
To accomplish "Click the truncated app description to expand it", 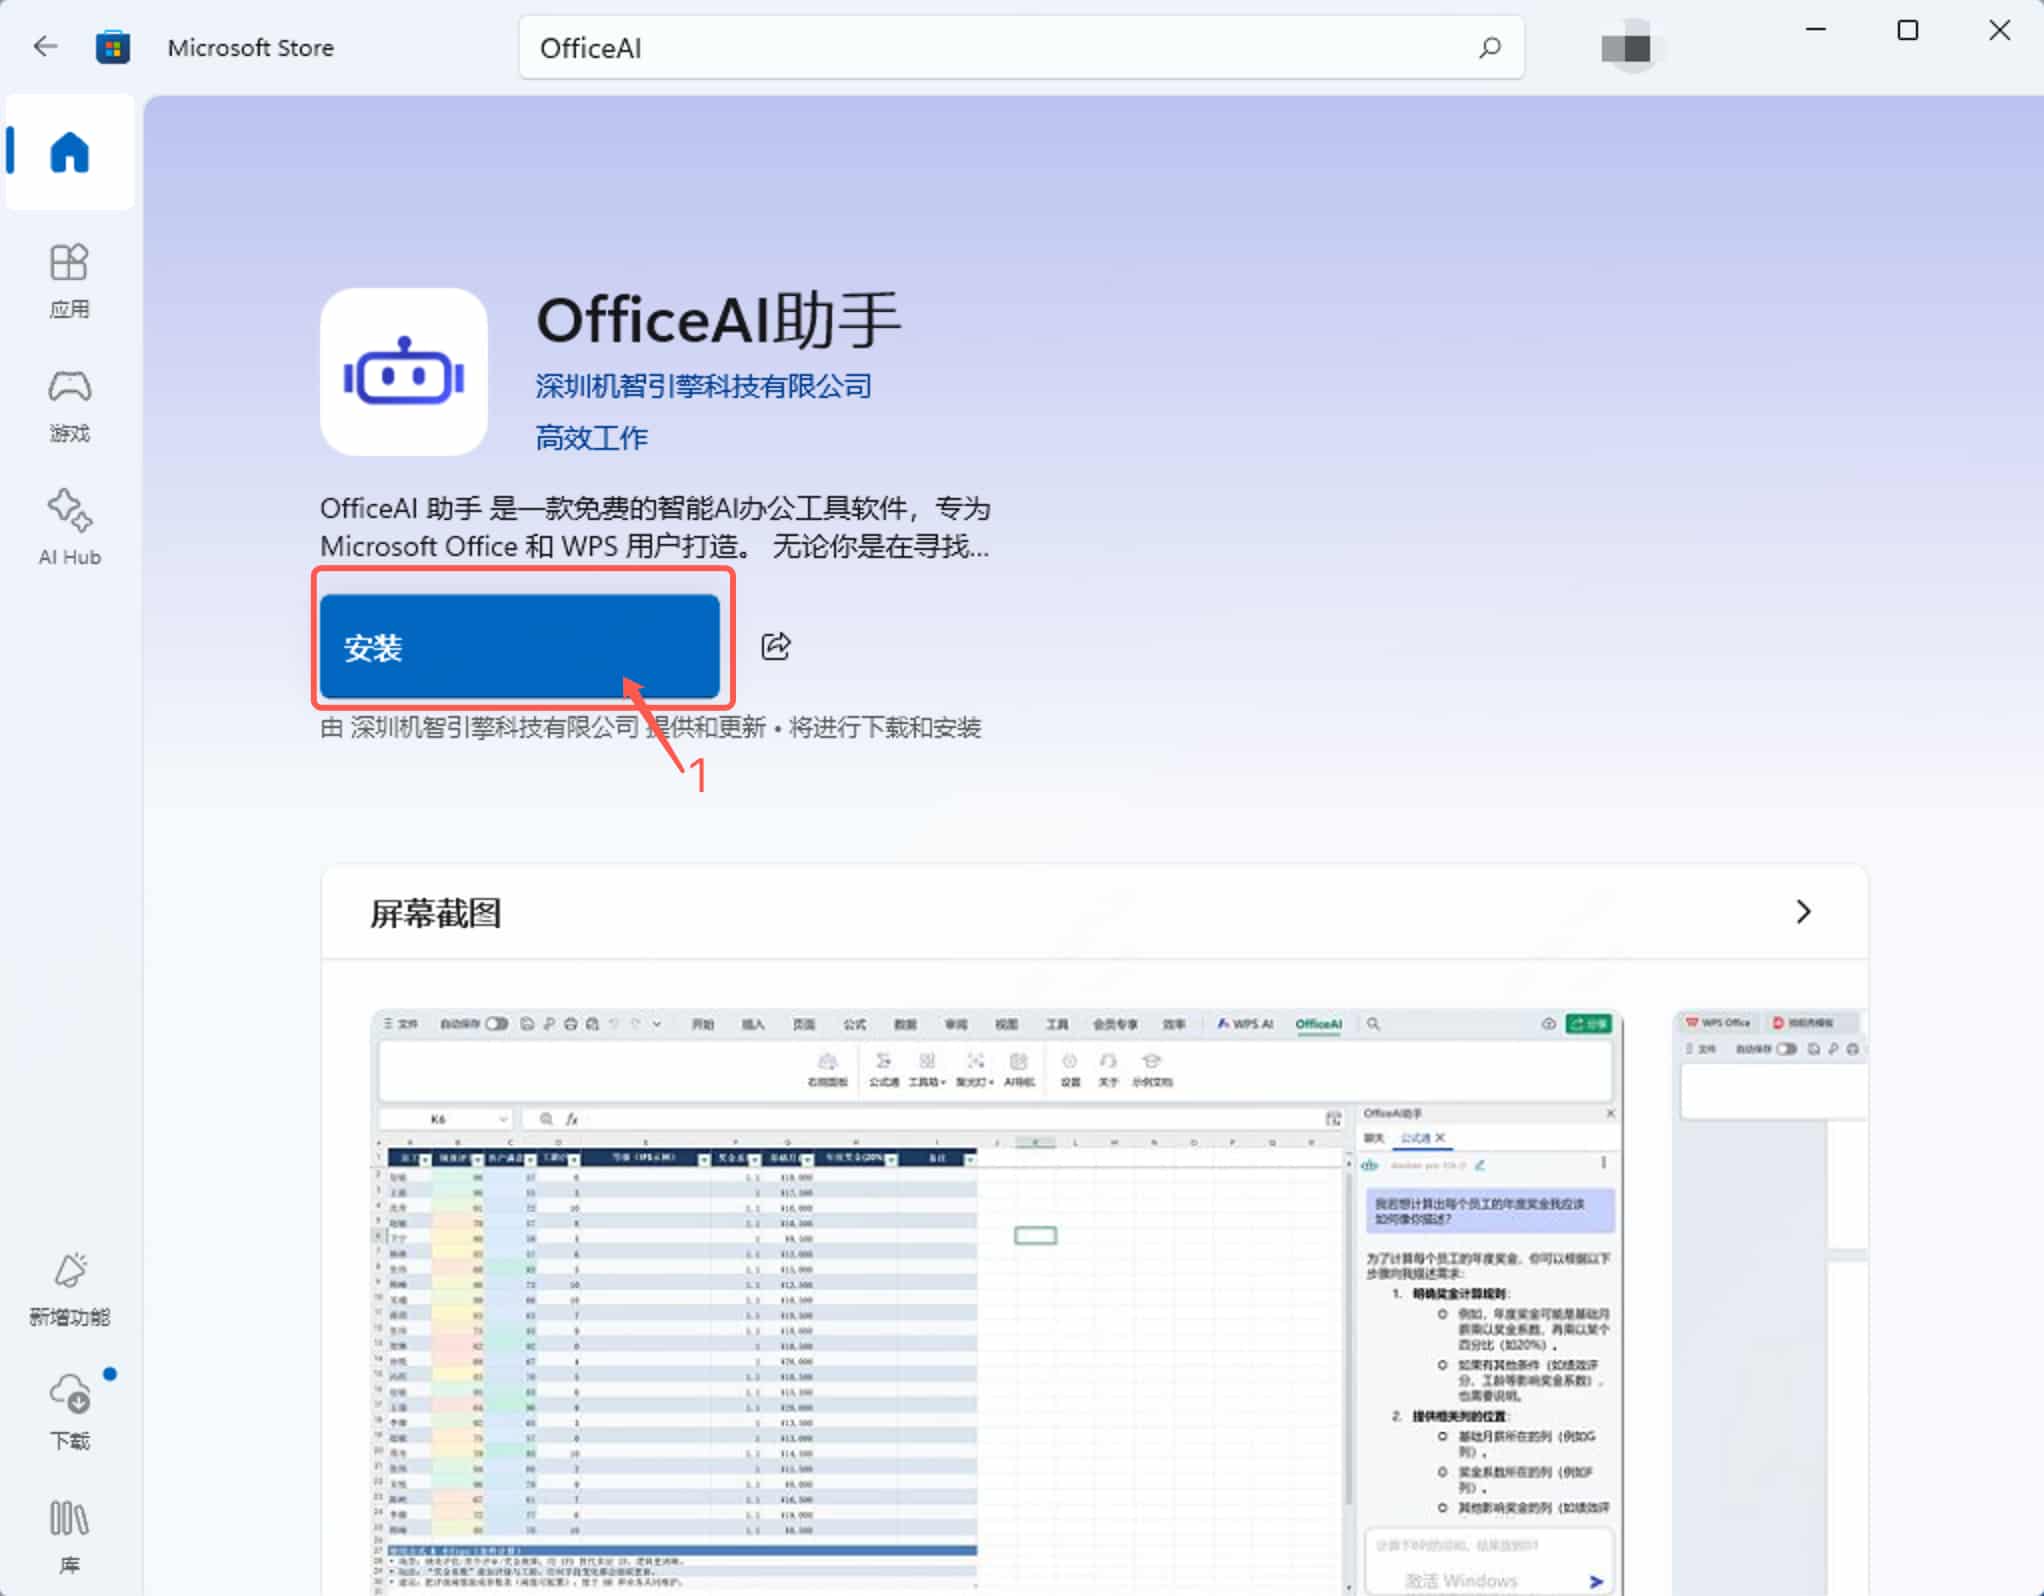I will [x=655, y=527].
